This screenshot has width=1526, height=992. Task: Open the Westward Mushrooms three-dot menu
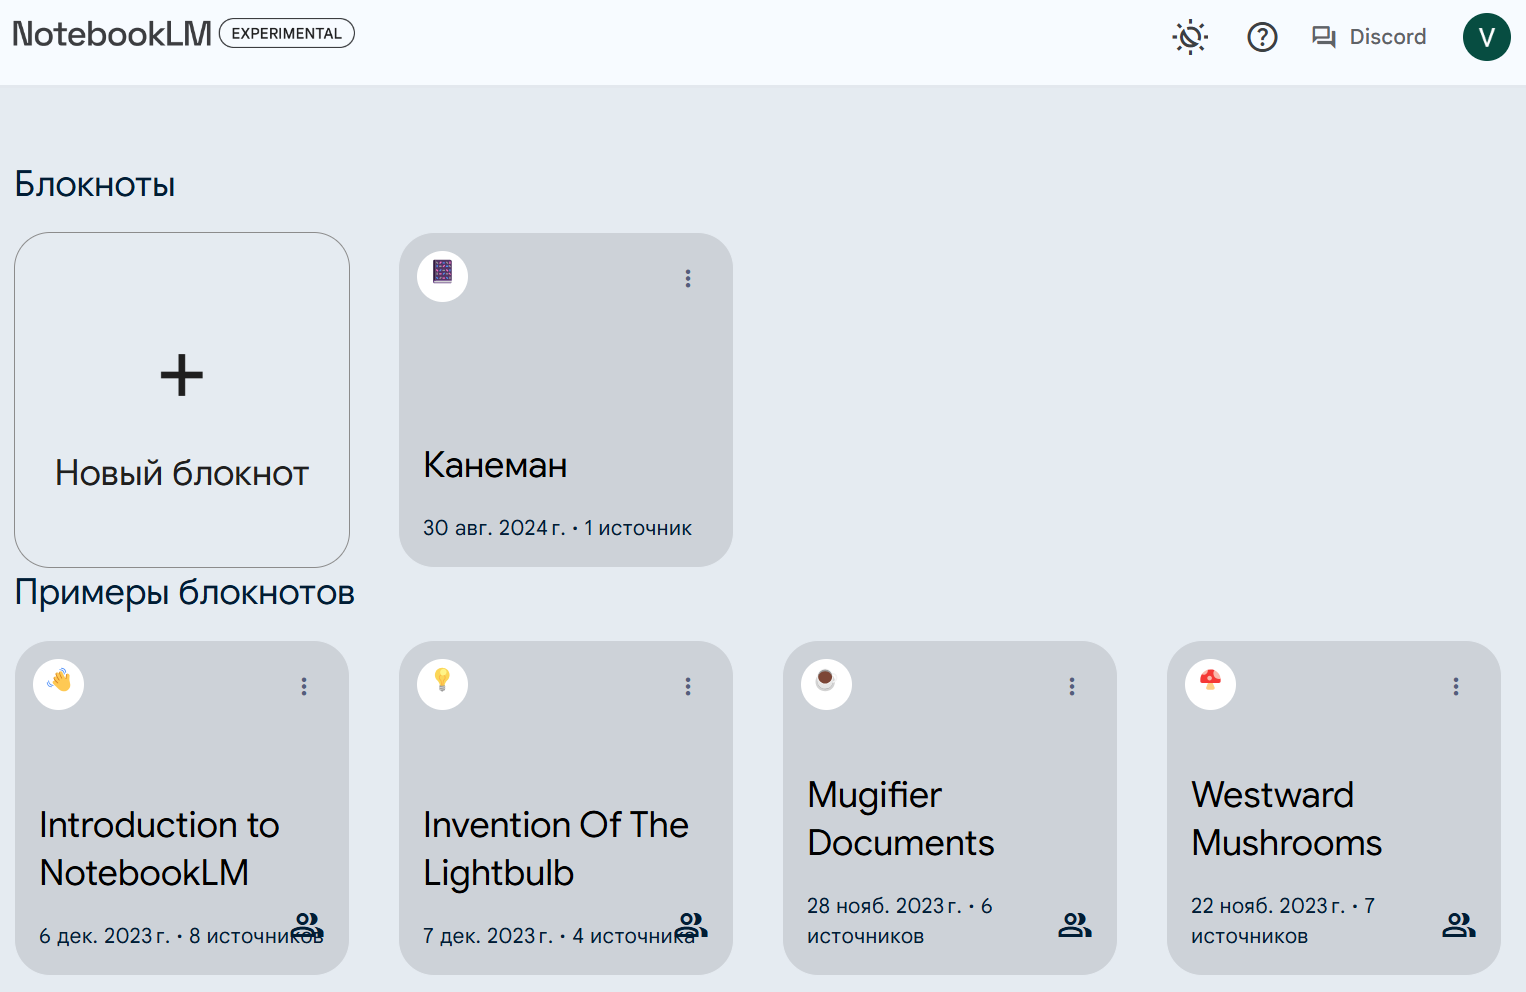[x=1456, y=686]
